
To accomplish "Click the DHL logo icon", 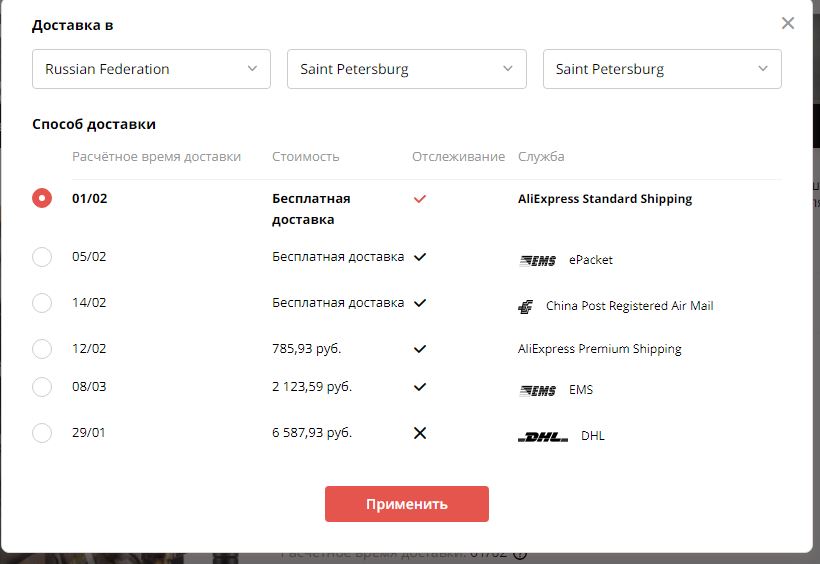I will pos(543,437).
